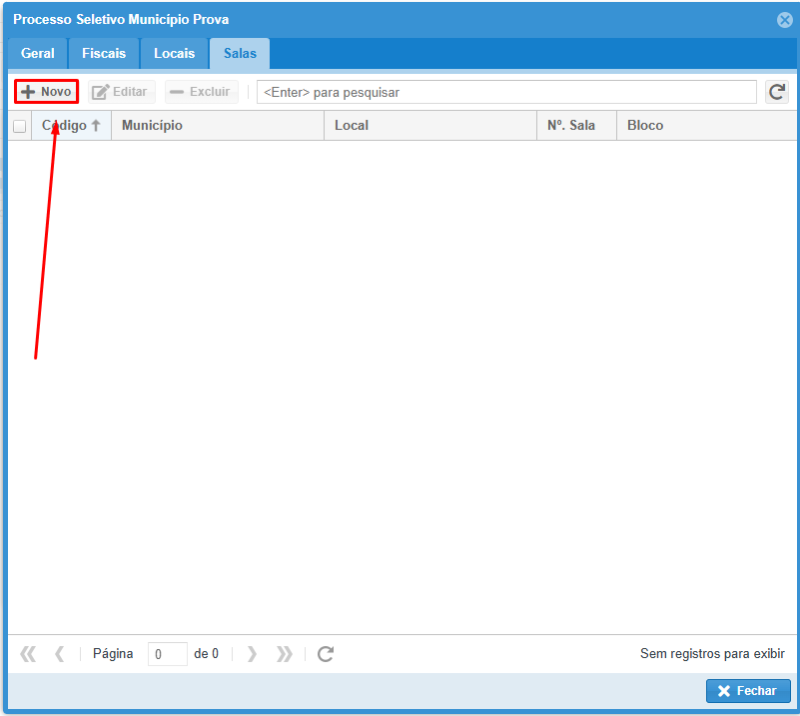Toggle the select-all checkbox in header
This screenshot has width=800, height=716.
point(19,126)
